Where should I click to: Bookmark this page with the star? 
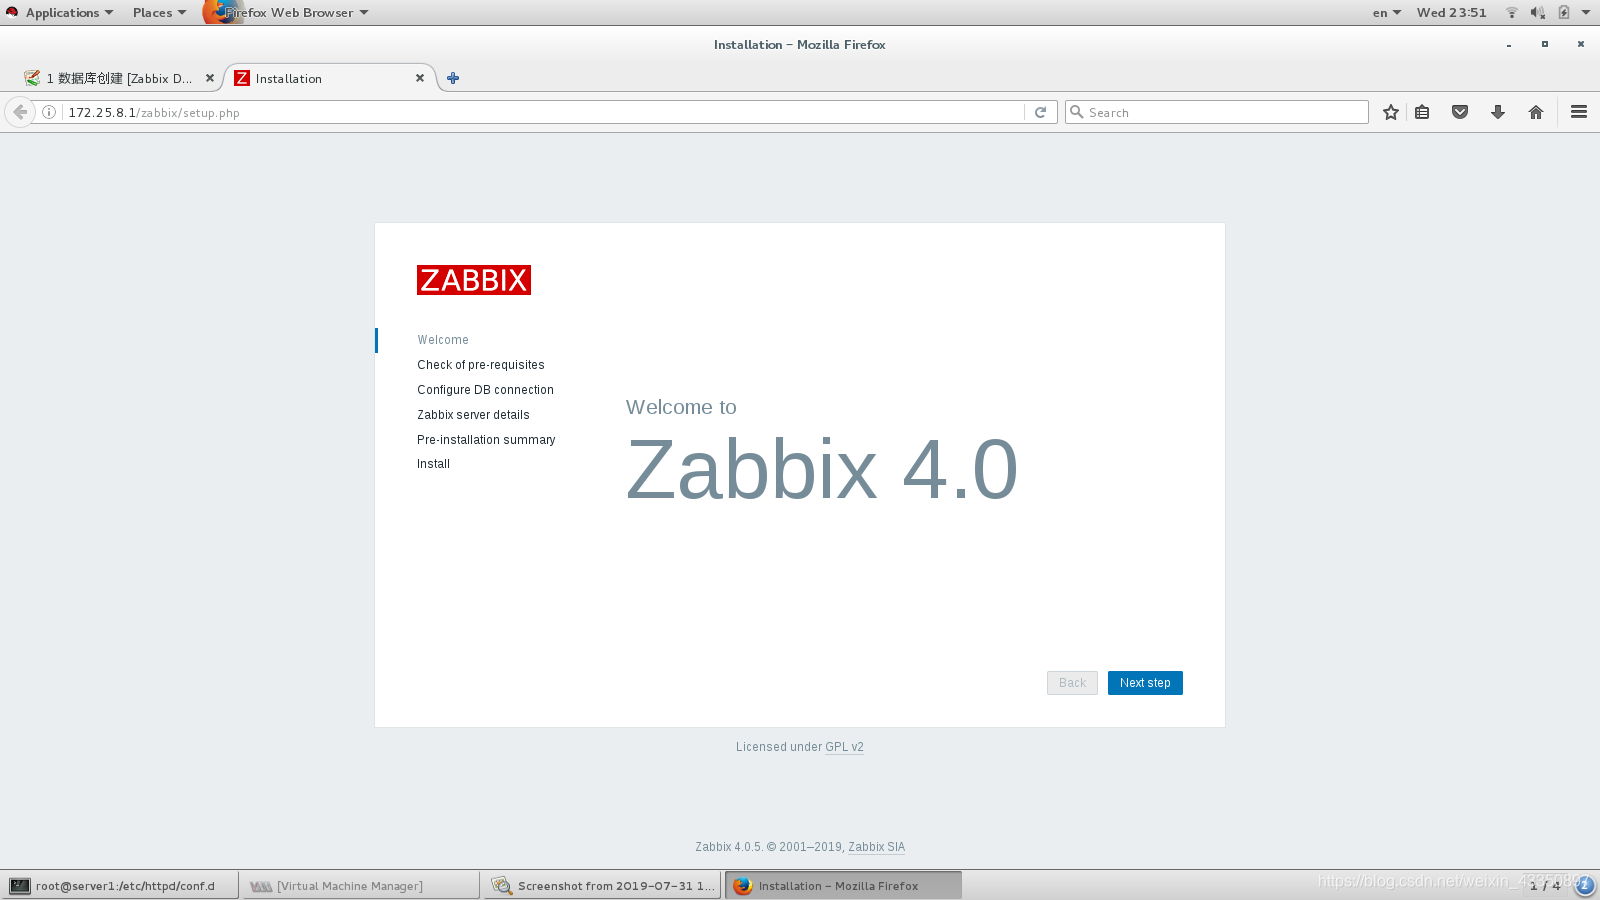pos(1390,112)
